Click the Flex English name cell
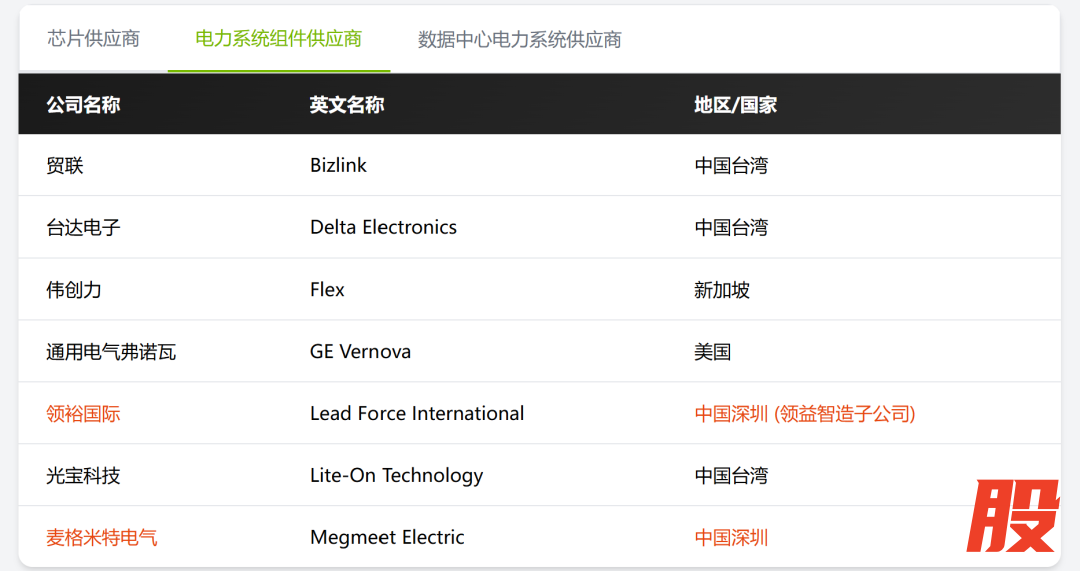The width and height of the screenshot is (1080, 571). point(327,289)
